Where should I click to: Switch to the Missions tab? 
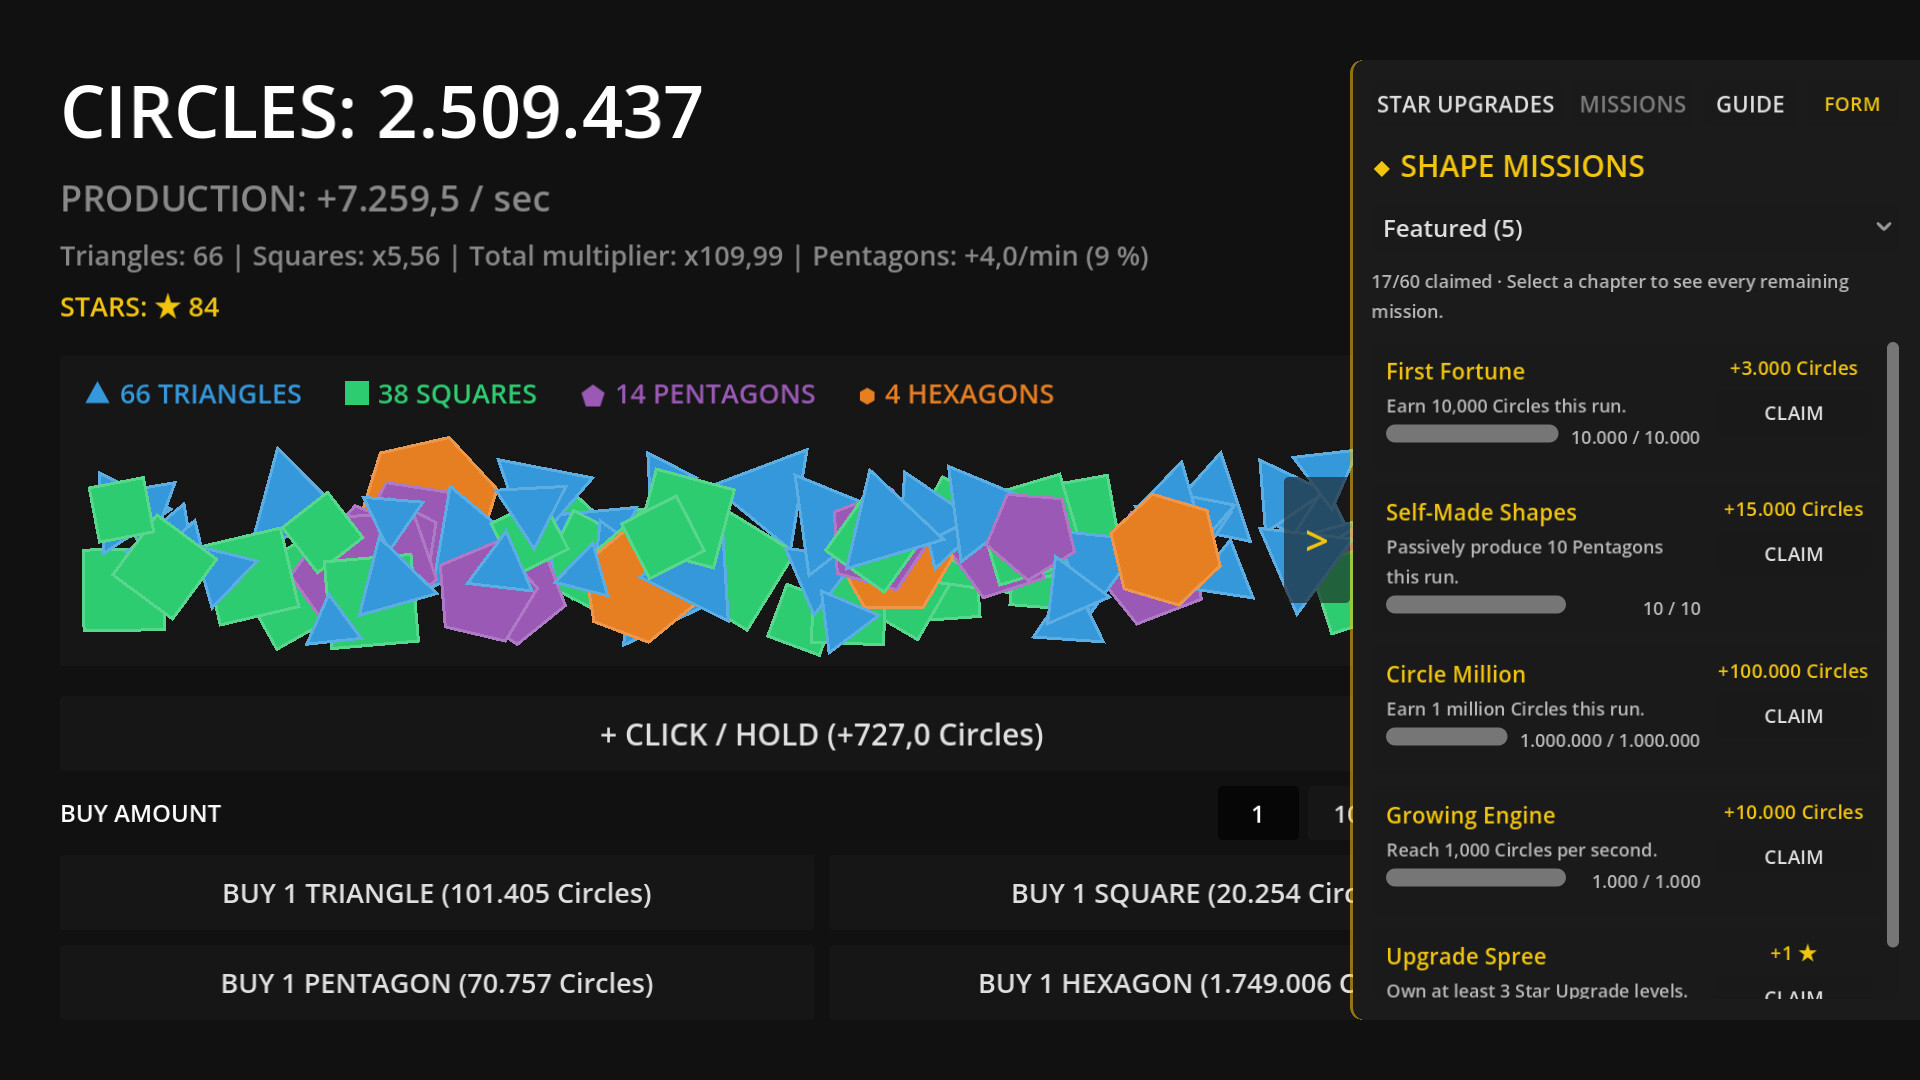pos(1632,104)
